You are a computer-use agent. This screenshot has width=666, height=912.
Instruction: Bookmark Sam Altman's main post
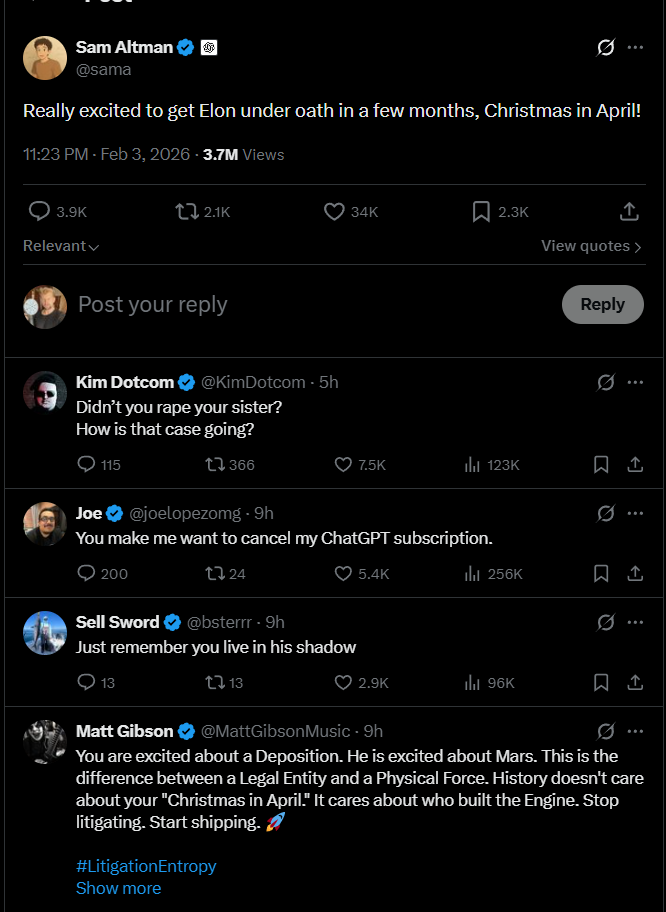481,212
